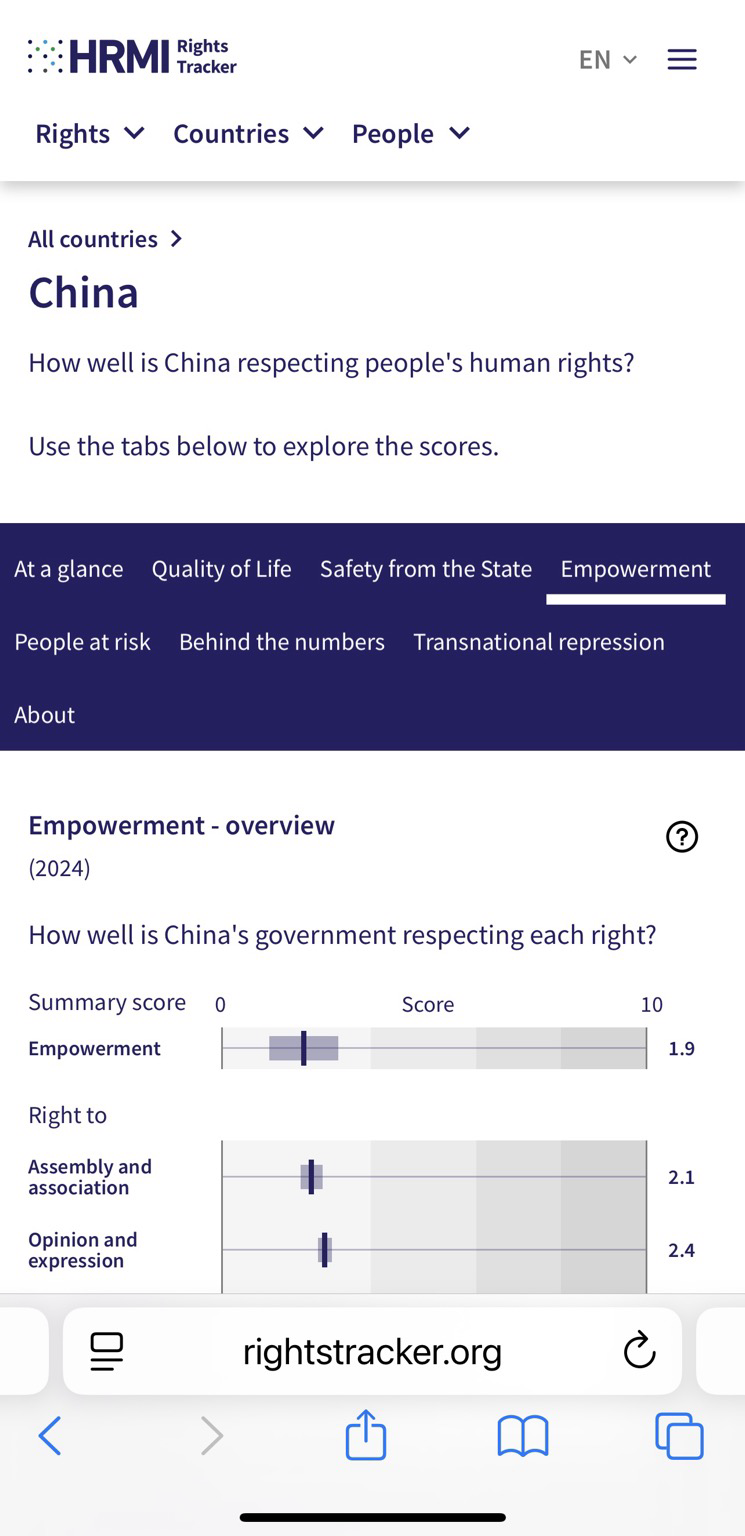745x1536 pixels.
Task: Open the help question mark icon
Action: [x=682, y=837]
